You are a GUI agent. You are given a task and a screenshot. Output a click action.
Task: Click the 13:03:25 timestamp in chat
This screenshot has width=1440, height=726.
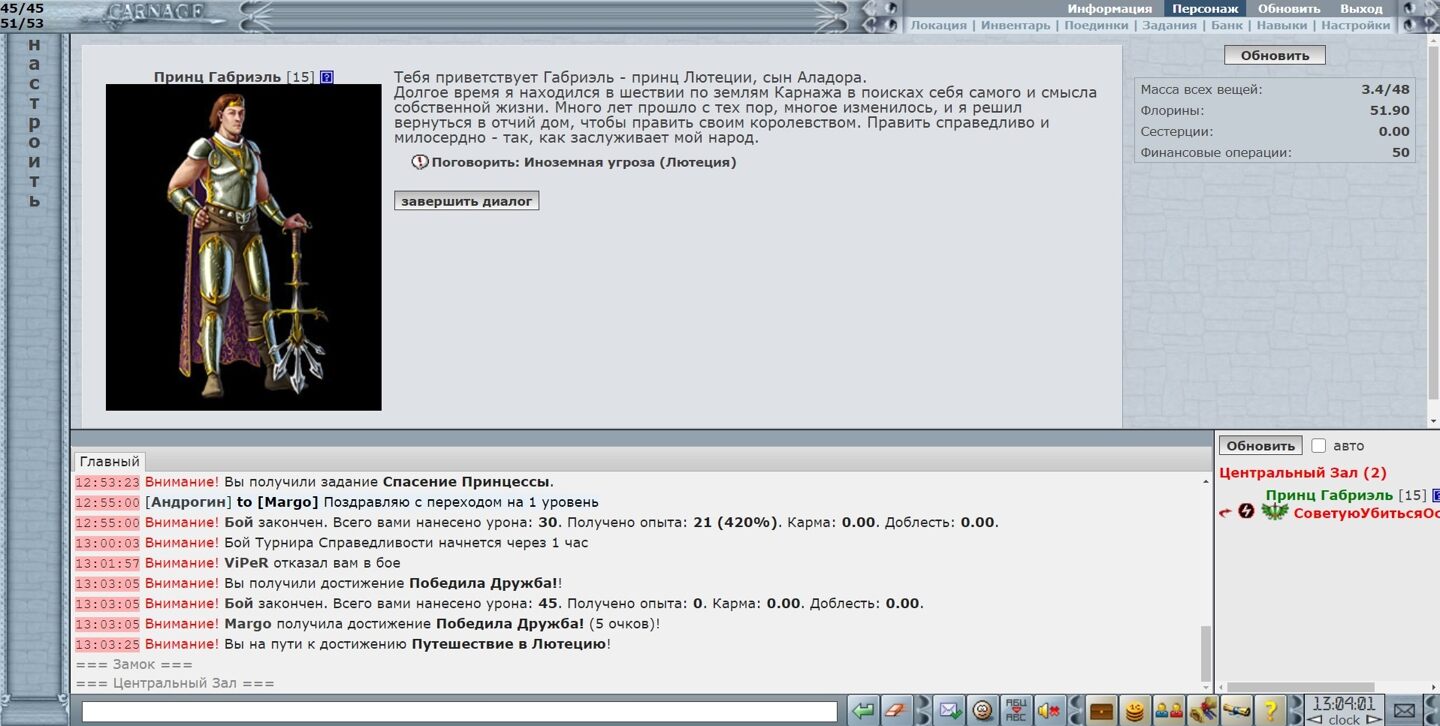(x=108, y=644)
